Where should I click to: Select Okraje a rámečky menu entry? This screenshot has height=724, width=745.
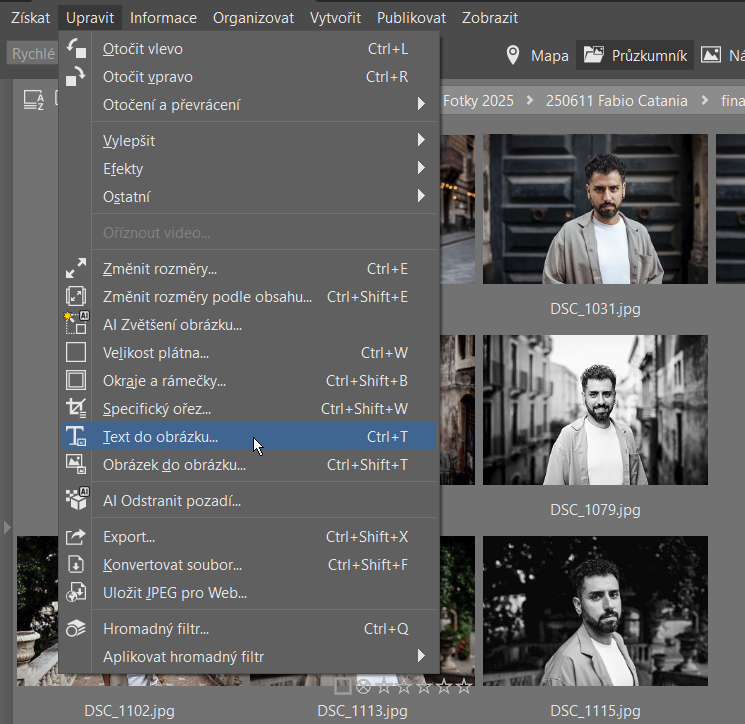tap(164, 381)
